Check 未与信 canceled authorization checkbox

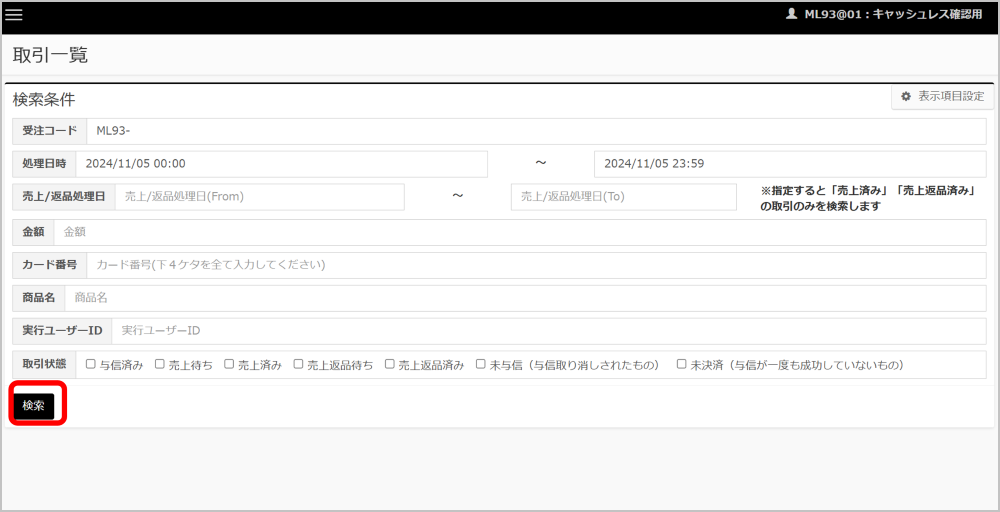point(481,365)
